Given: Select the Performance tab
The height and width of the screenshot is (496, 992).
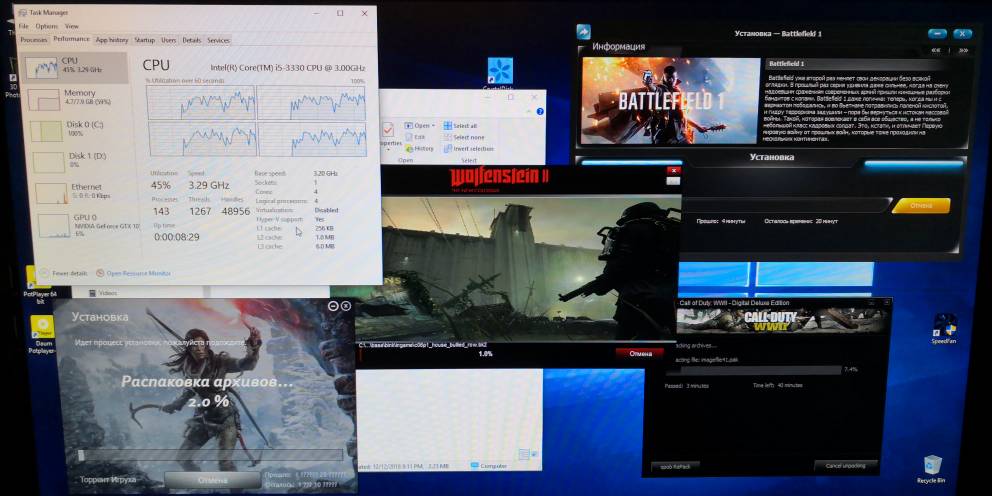Looking at the screenshot, I should coord(71,39).
